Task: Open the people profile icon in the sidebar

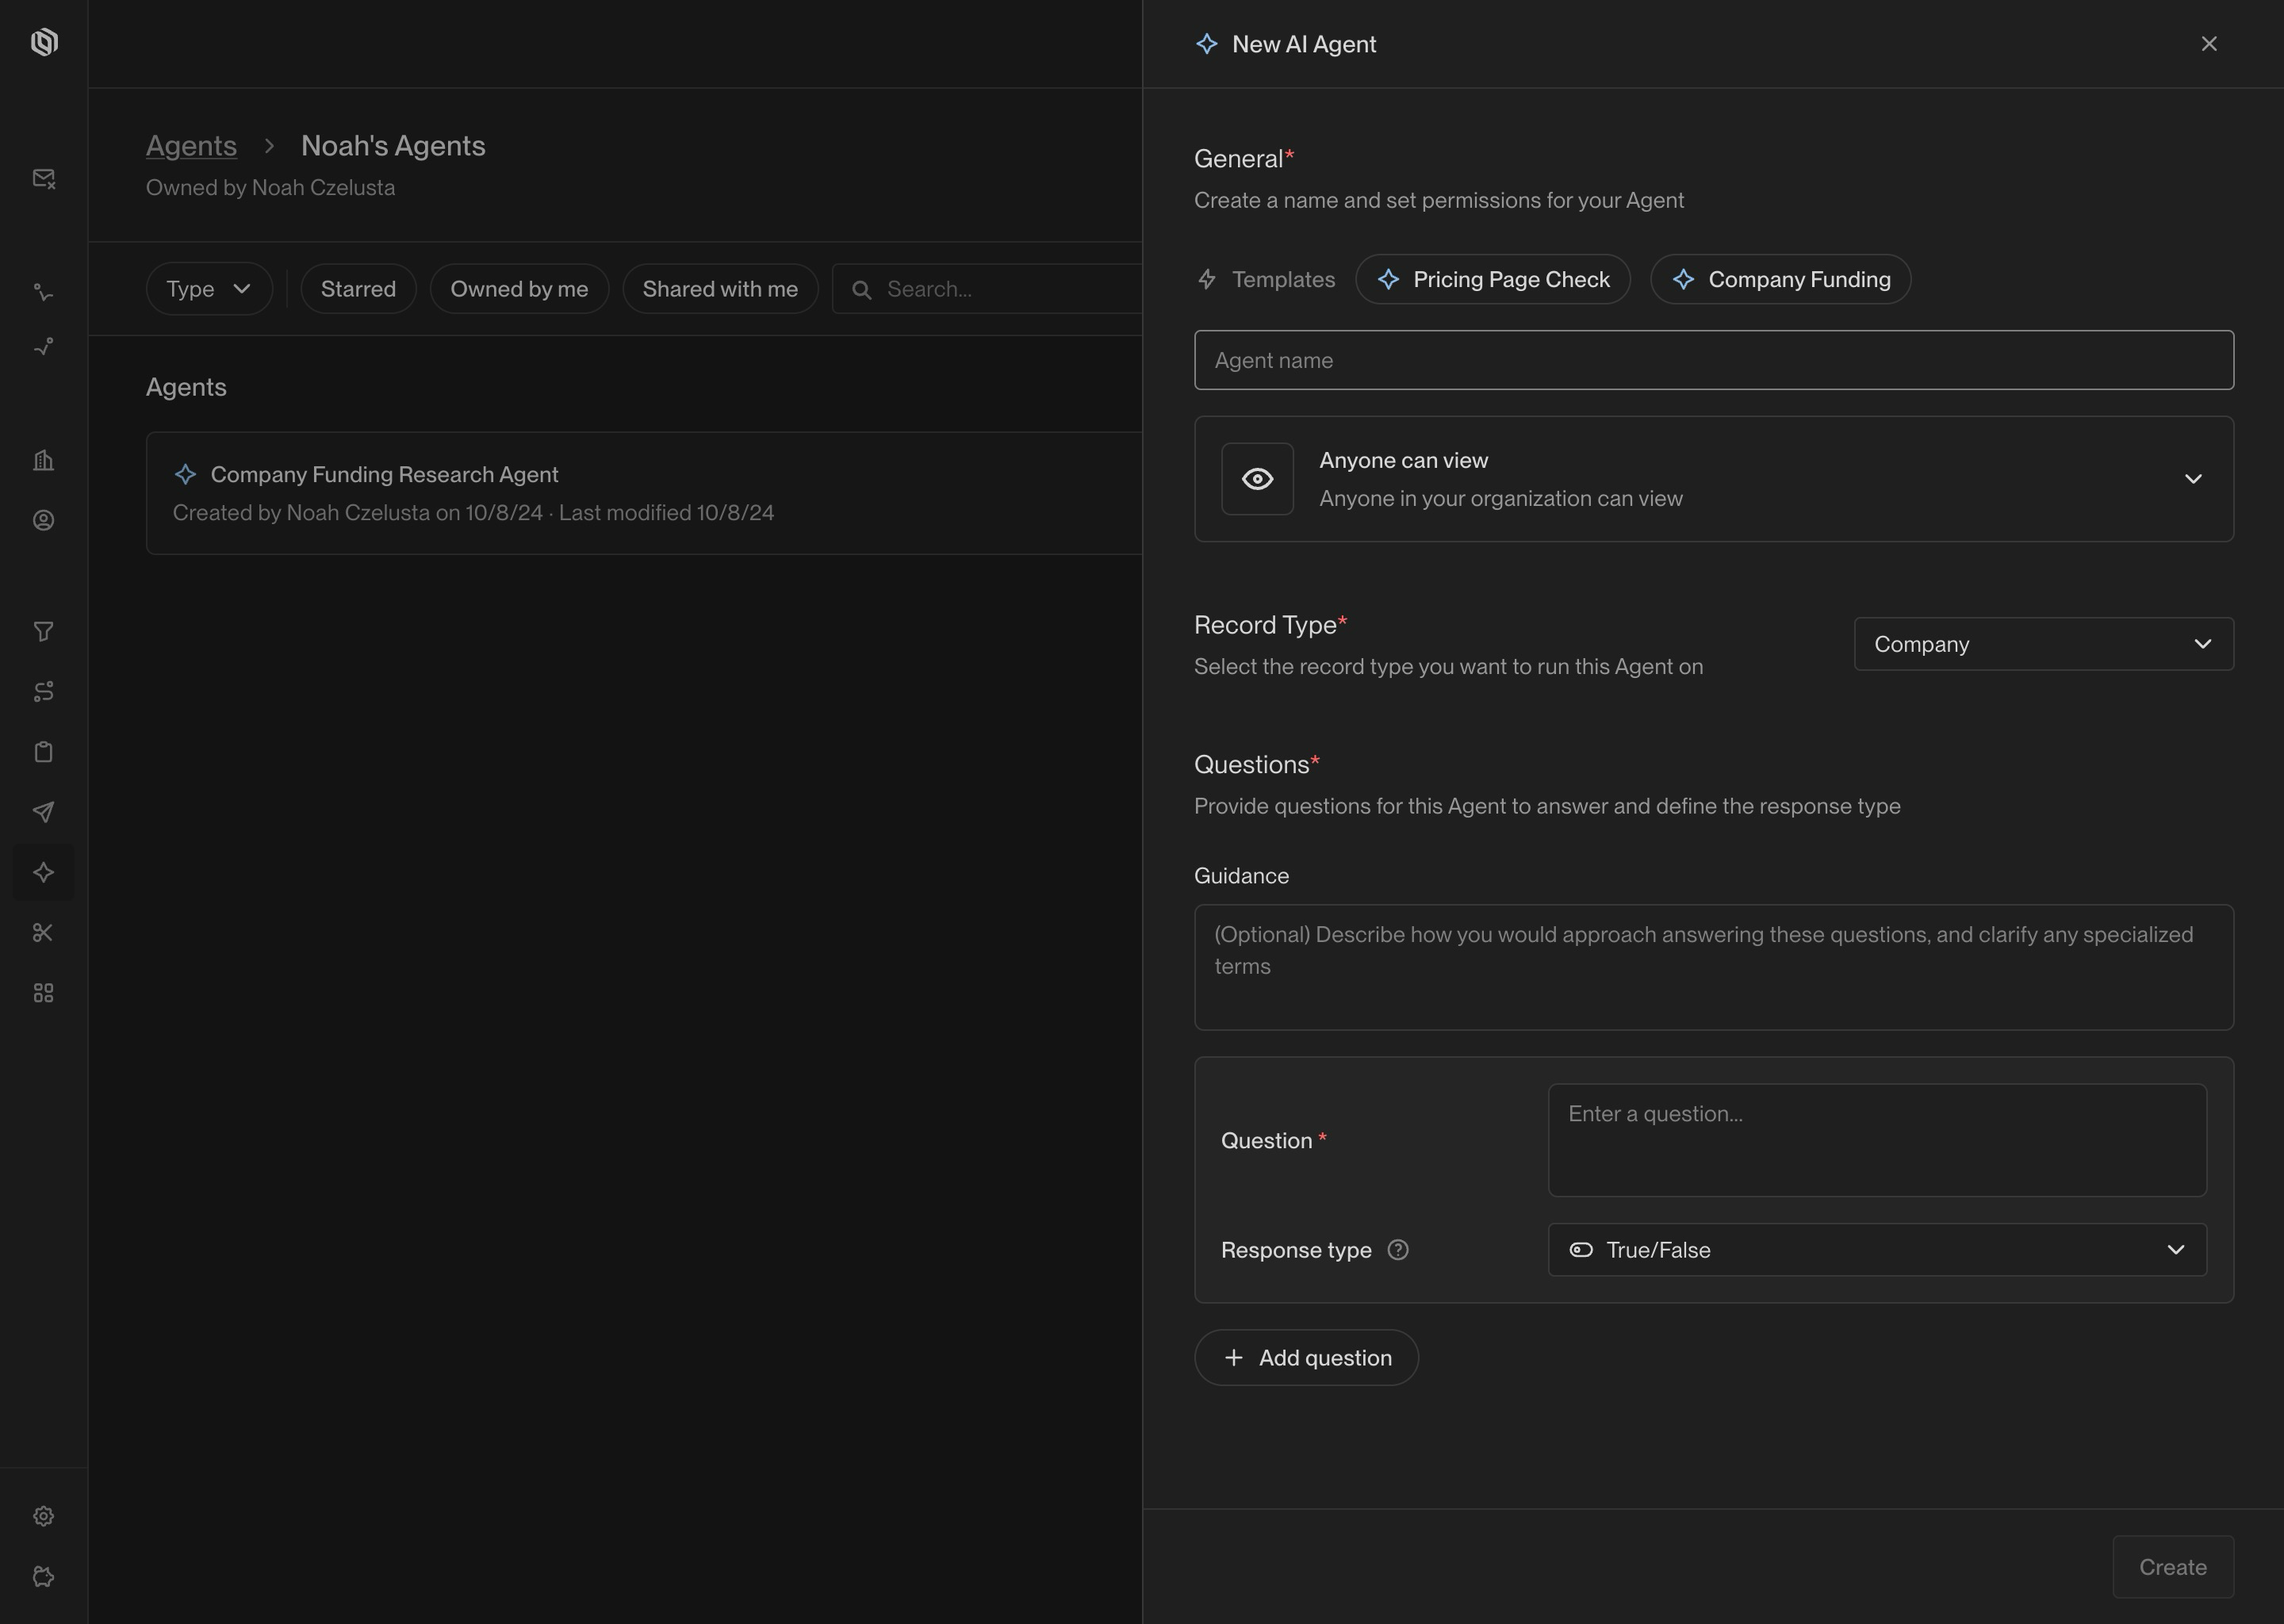Action: pyautogui.click(x=43, y=520)
